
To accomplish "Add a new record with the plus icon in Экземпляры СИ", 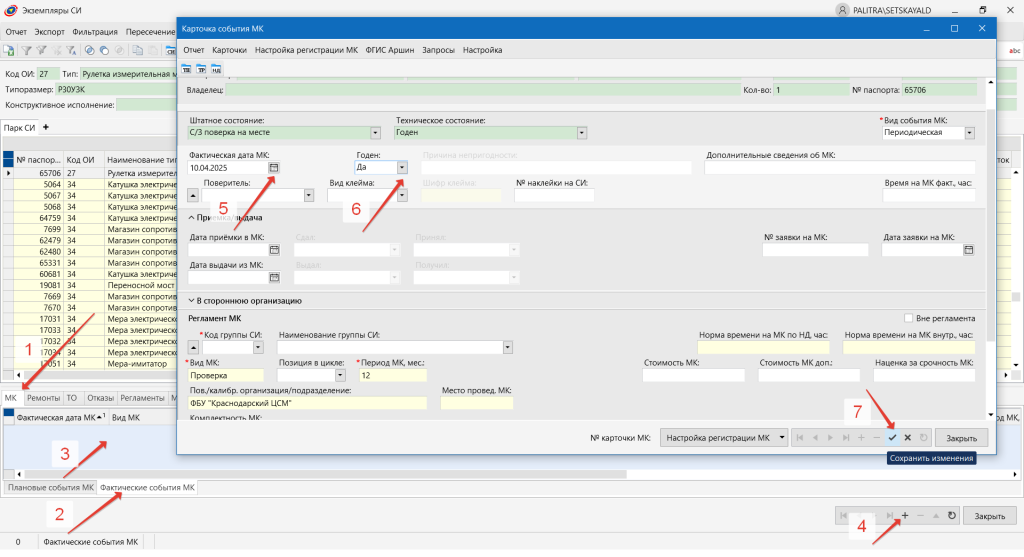I will (x=905, y=516).
